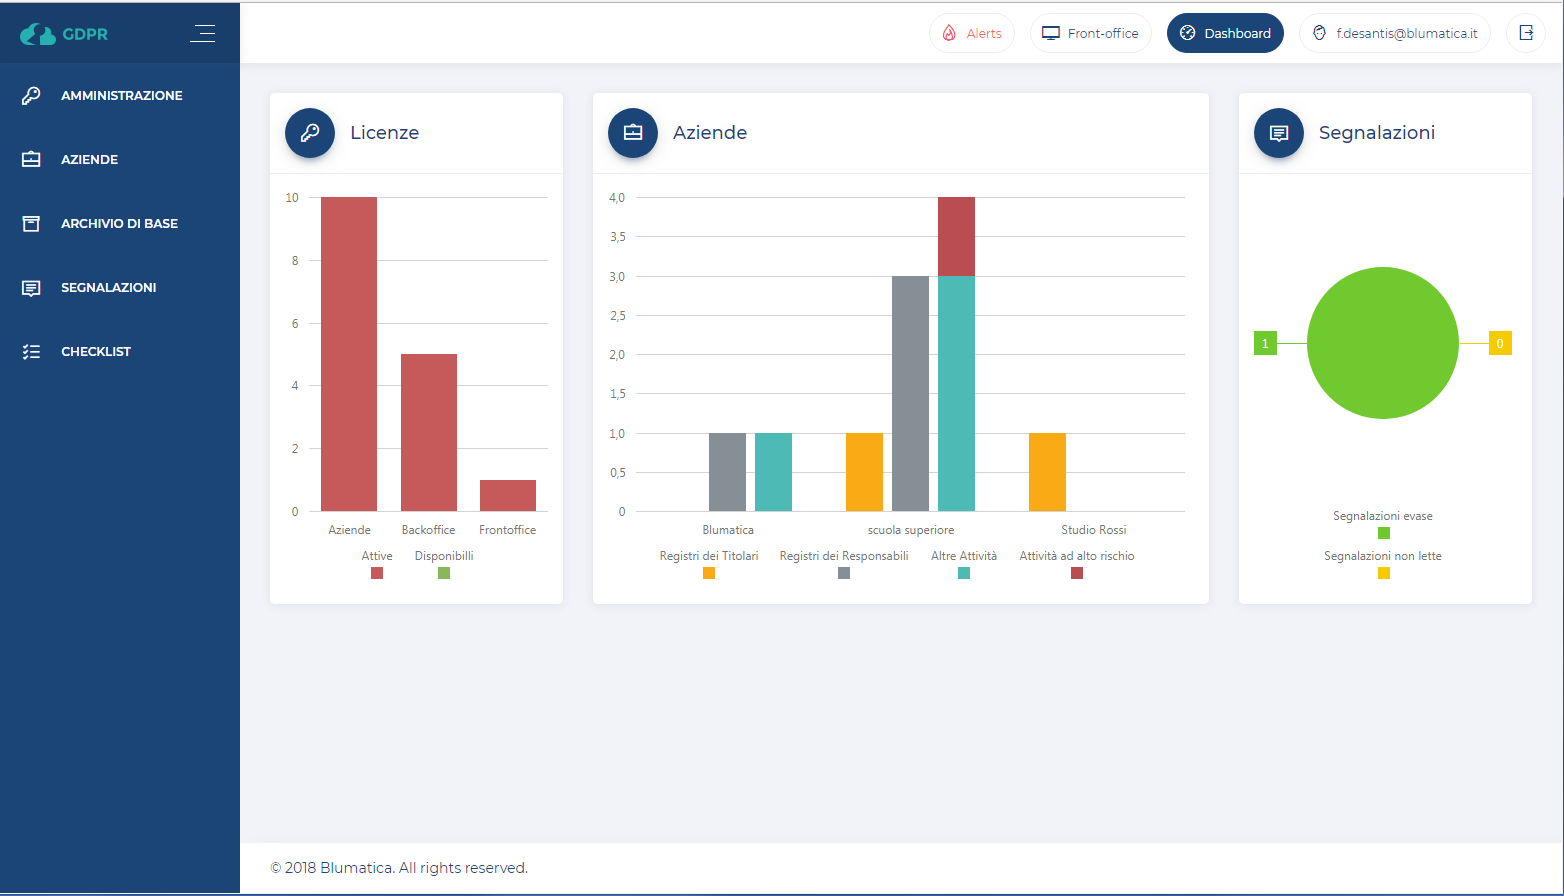Image resolution: width=1564 pixels, height=896 pixels.
Task: Click the Archivio di Base box icon
Action: click(31, 224)
